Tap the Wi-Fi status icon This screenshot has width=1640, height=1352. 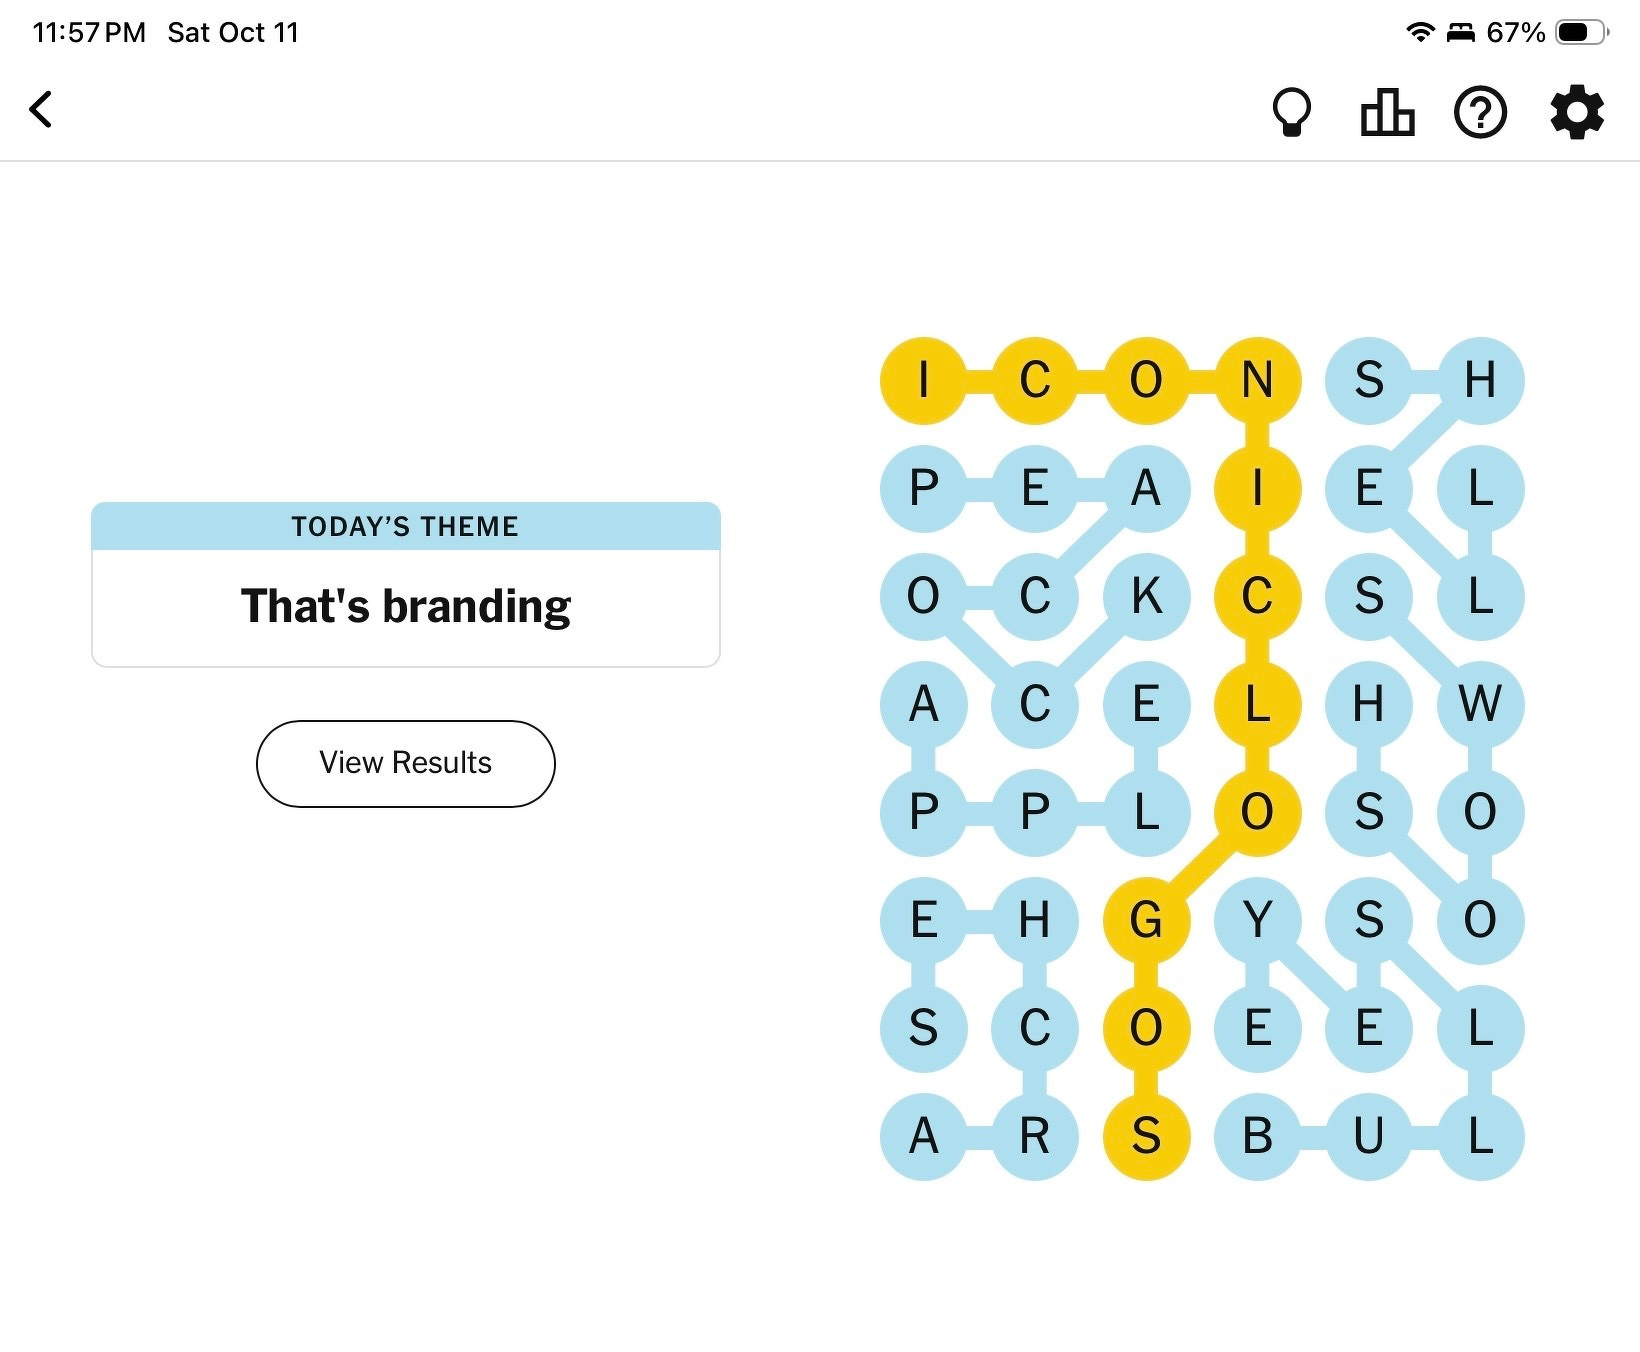(1419, 32)
